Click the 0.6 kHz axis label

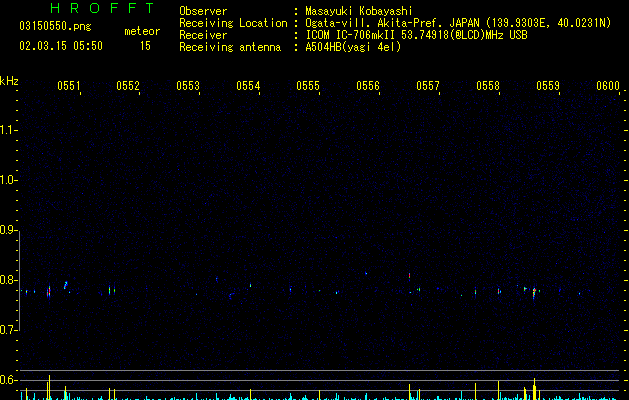8,380
